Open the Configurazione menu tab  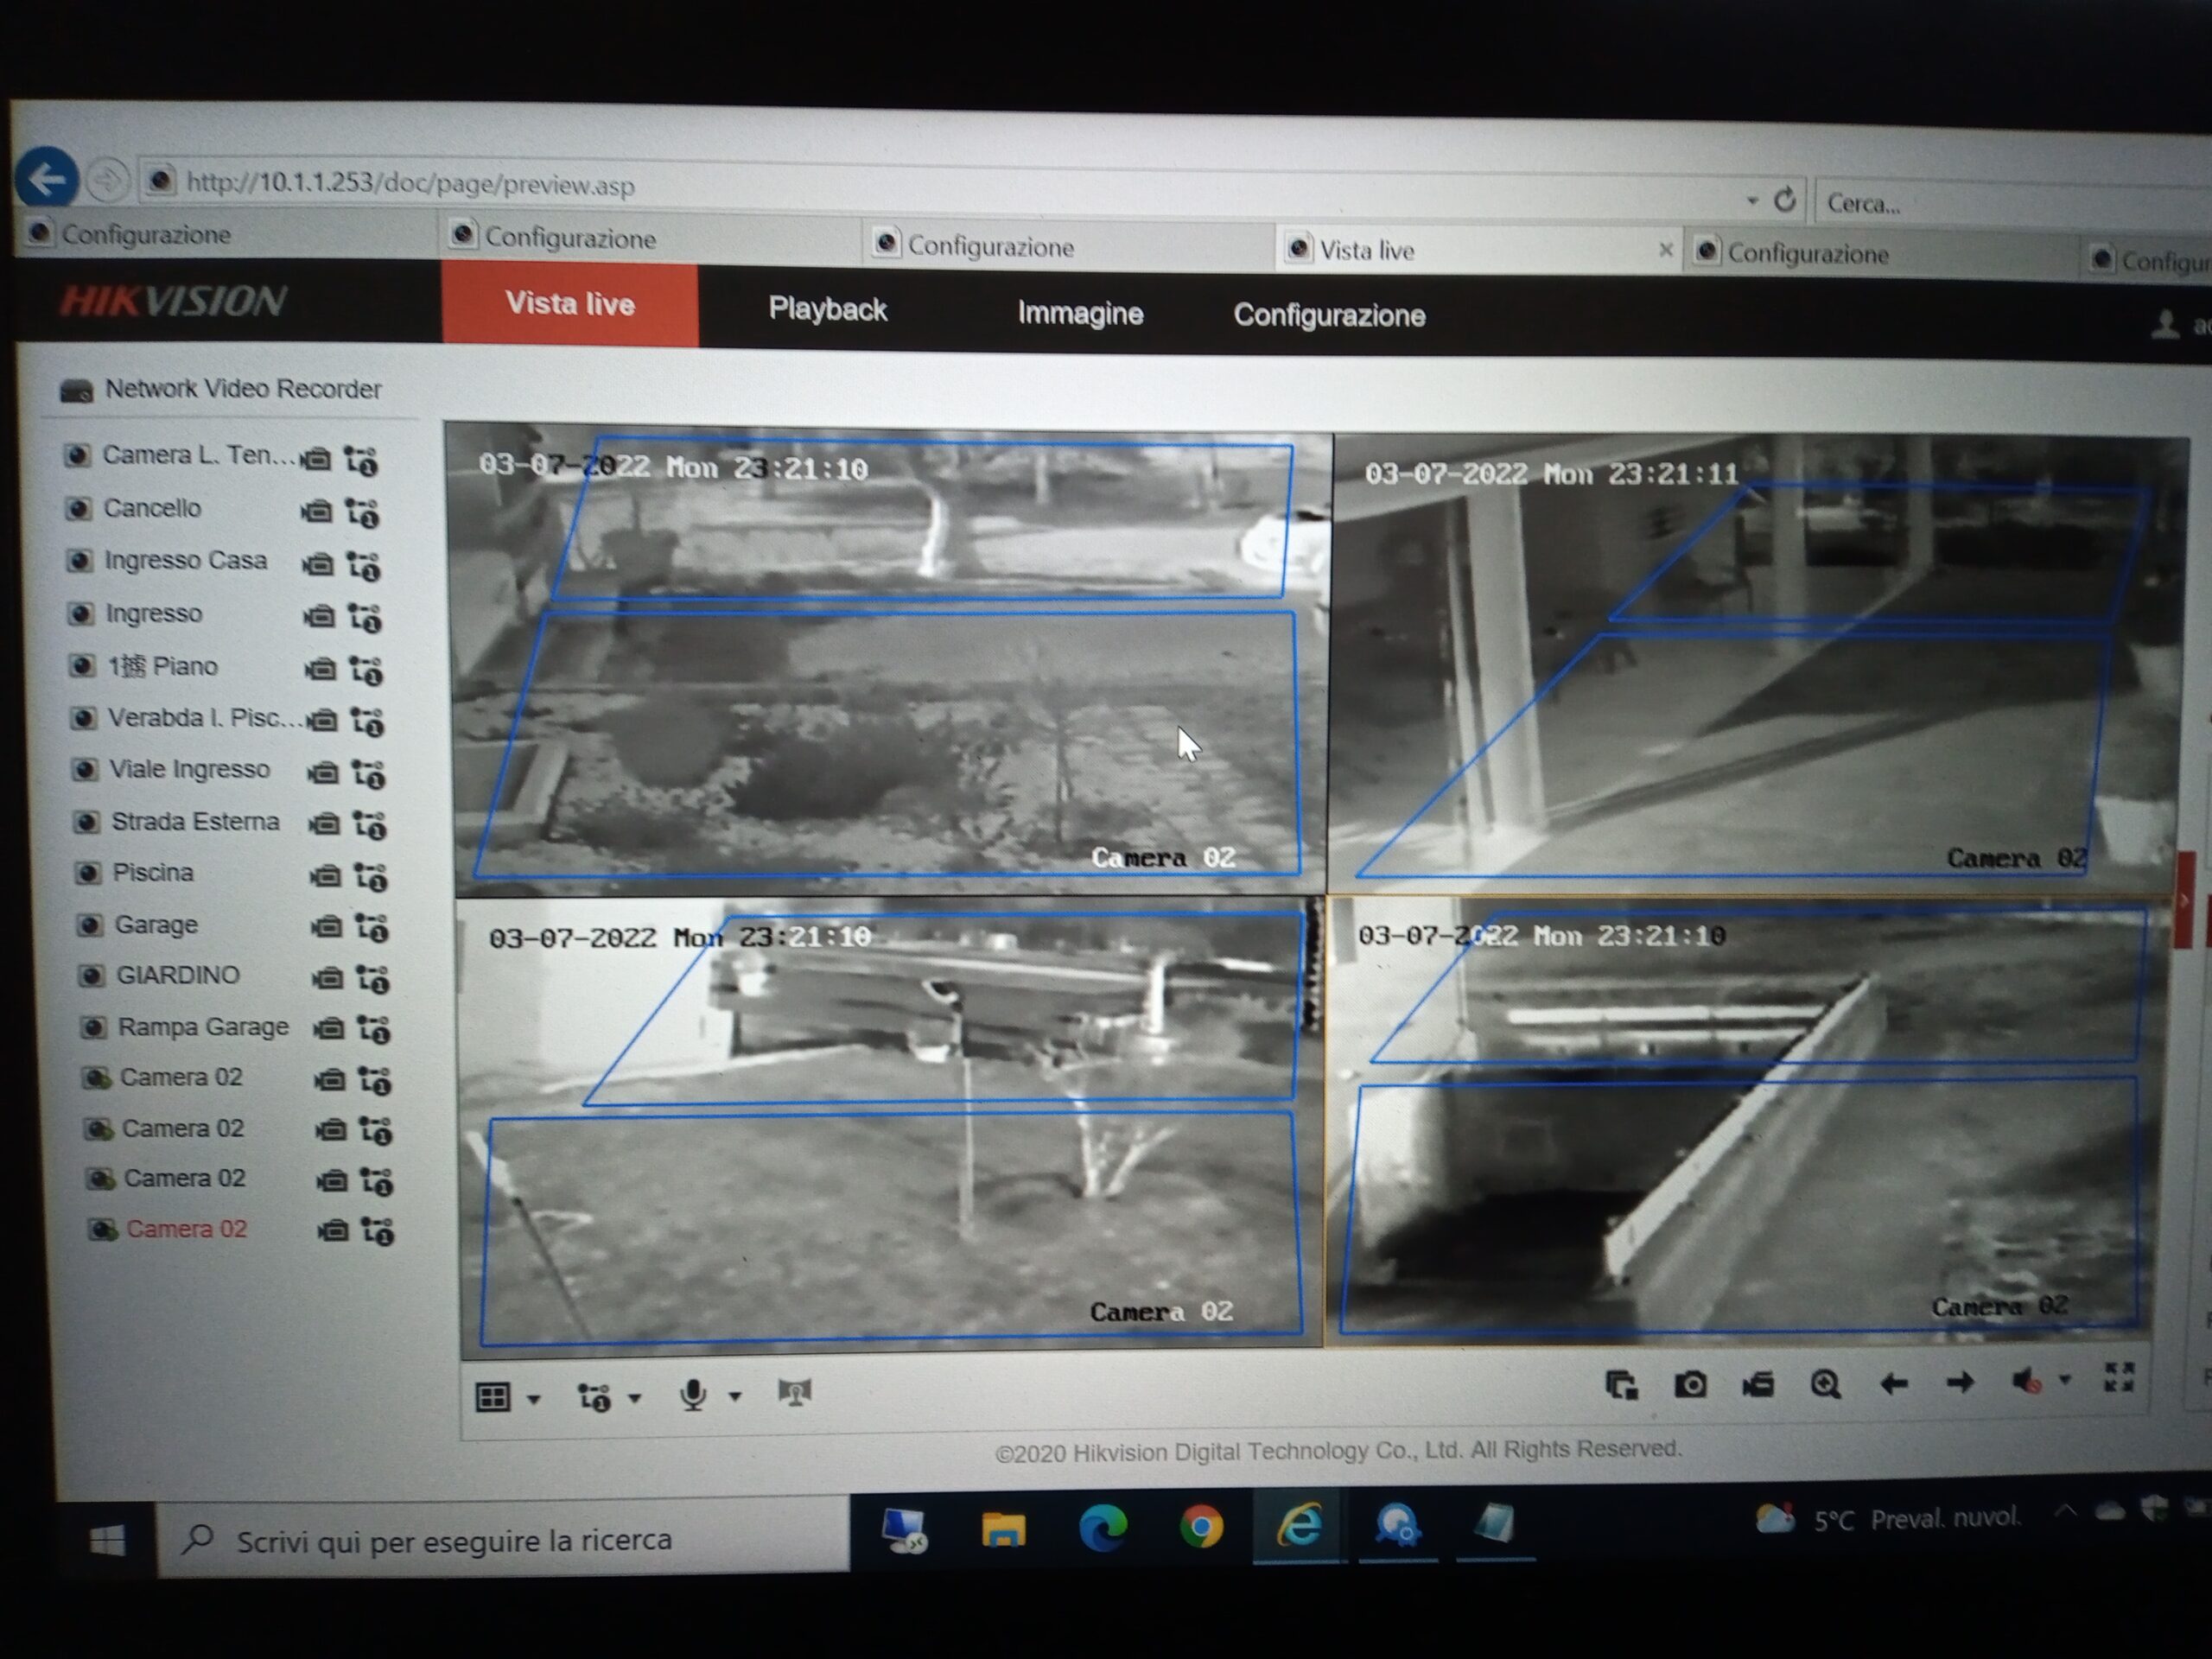(x=1328, y=316)
